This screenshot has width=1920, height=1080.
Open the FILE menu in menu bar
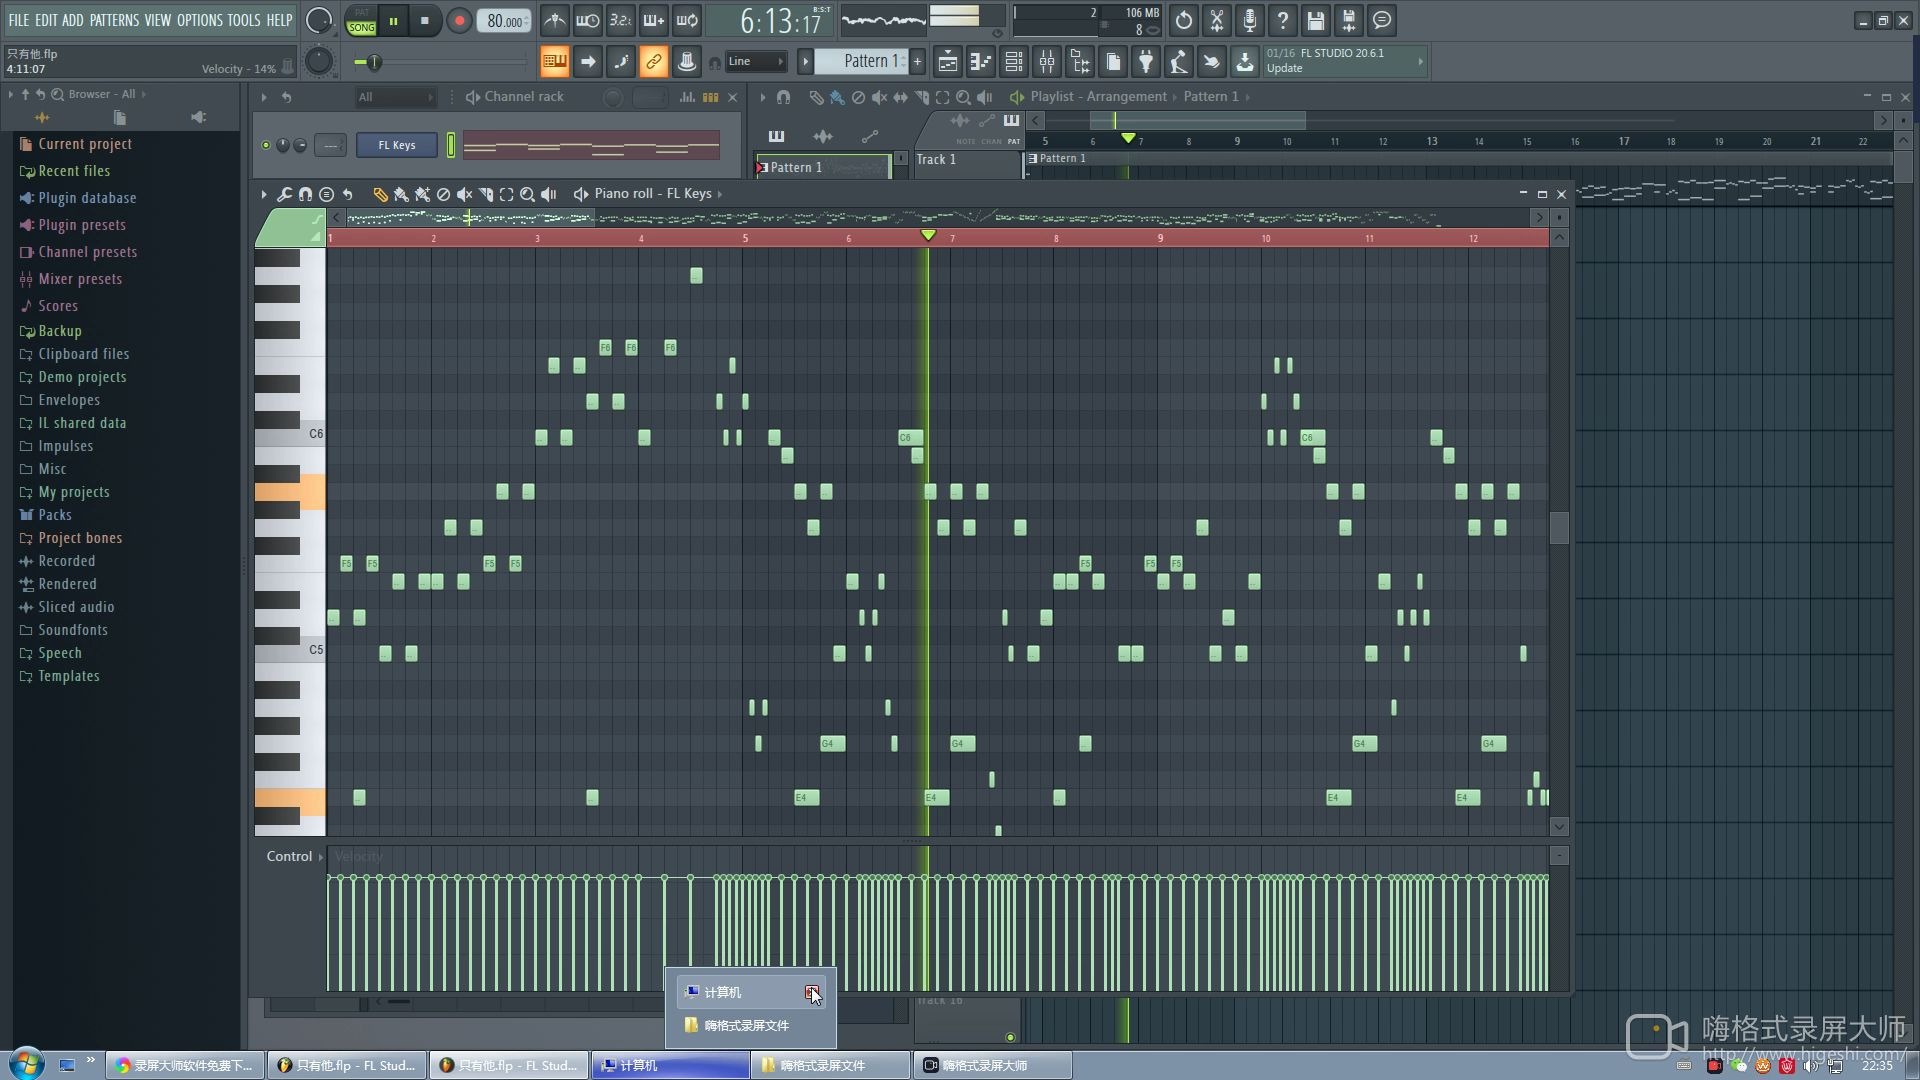tap(20, 18)
